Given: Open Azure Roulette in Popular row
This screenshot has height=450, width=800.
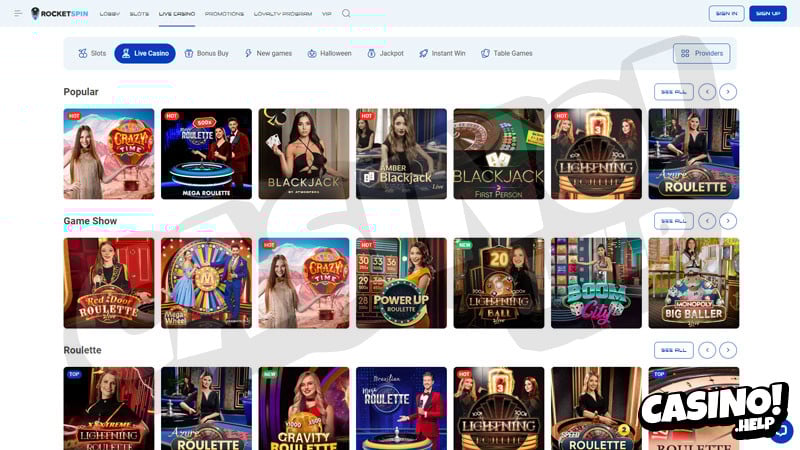Looking at the screenshot, I should tap(693, 154).
